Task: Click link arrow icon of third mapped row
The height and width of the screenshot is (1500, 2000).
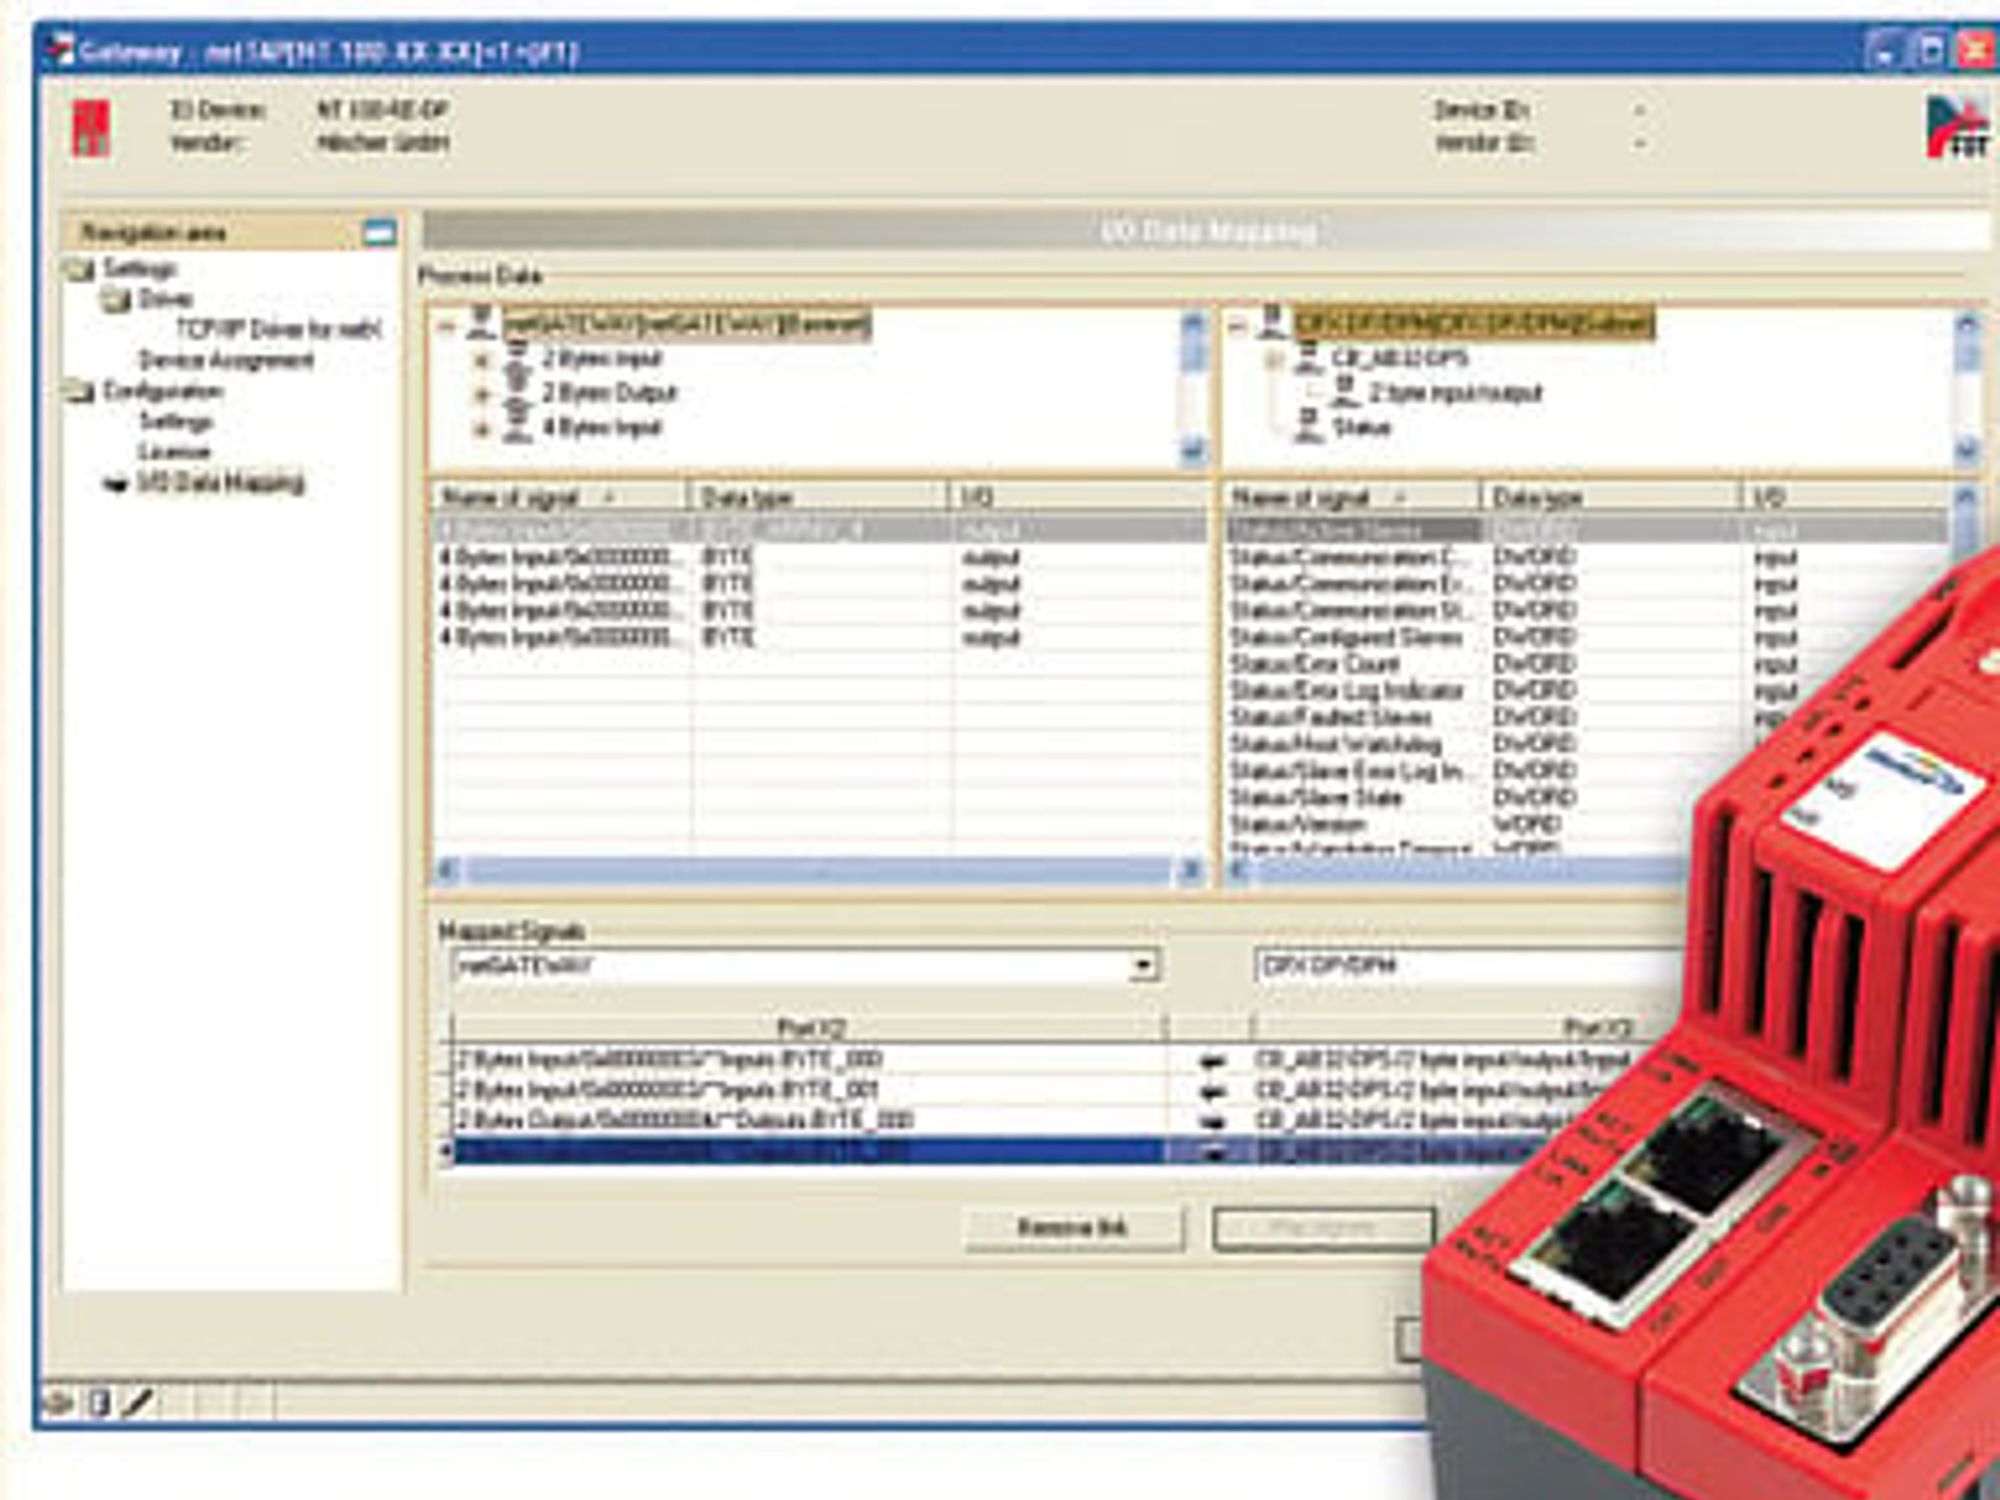Action: (x=1212, y=1122)
